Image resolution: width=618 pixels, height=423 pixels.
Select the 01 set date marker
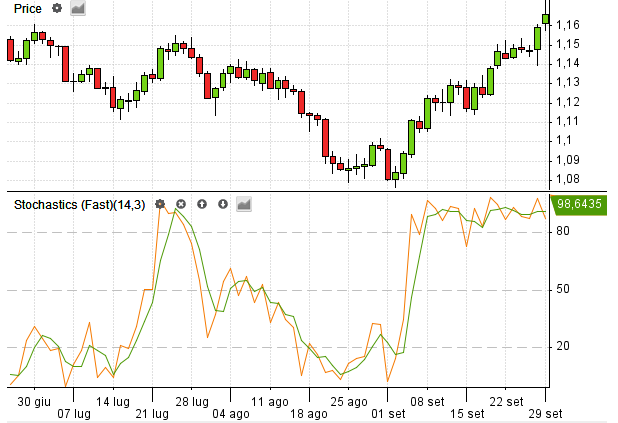(389, 411)
